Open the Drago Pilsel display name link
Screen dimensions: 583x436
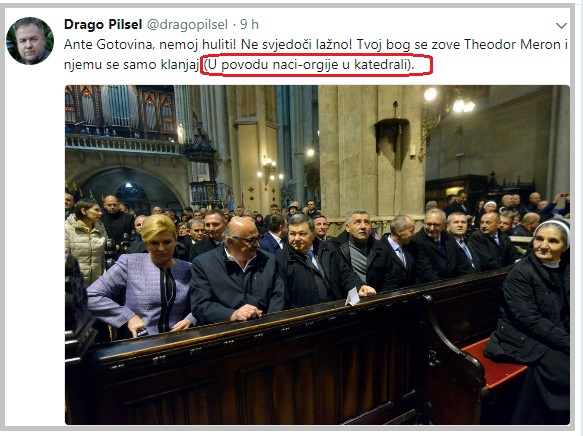[103, 25]
